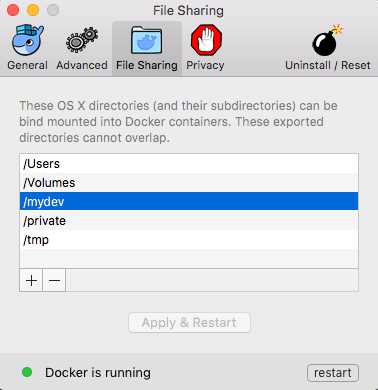The image size is (378, 390).
Task: Open the General whale icon tab
Action: [x=28, y=40]
